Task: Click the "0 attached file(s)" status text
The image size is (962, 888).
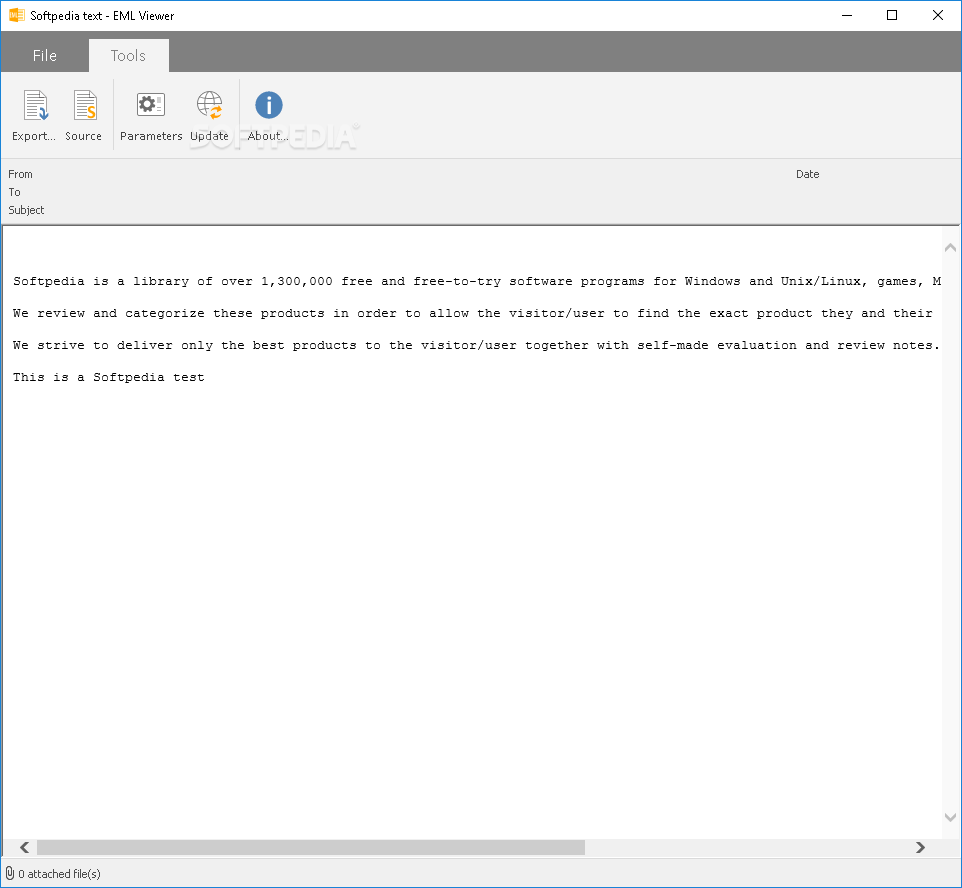Action: point(60,873)
